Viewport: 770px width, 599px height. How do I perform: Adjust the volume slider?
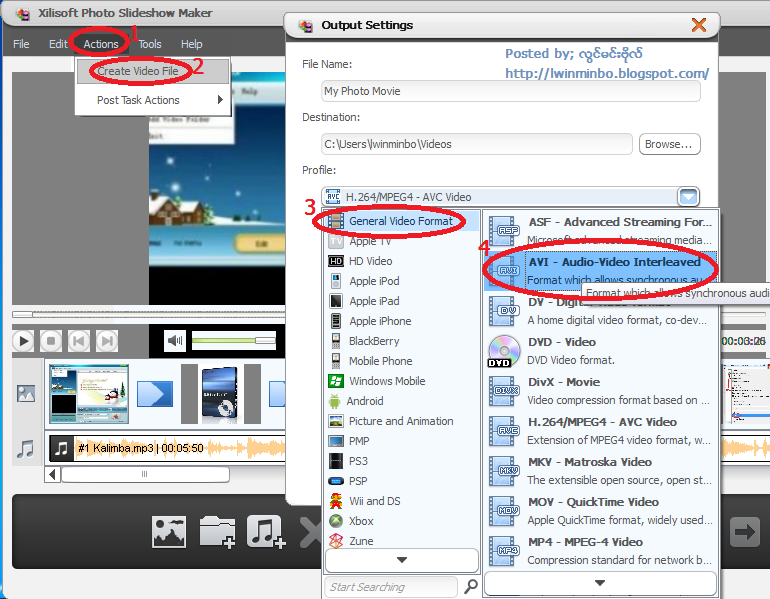pyautogui.click(x=234, y=341)
